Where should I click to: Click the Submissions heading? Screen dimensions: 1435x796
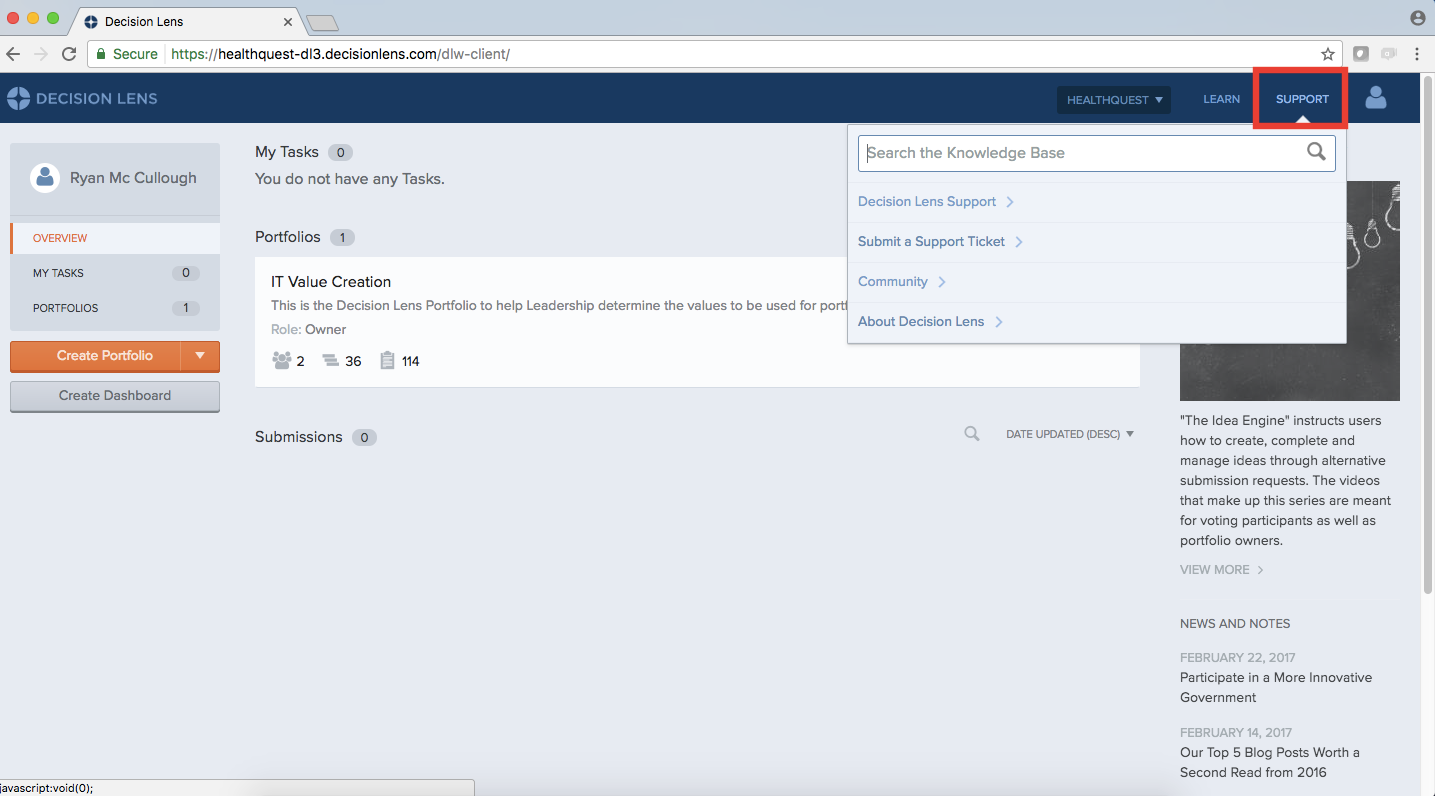(x=299, y=437)
